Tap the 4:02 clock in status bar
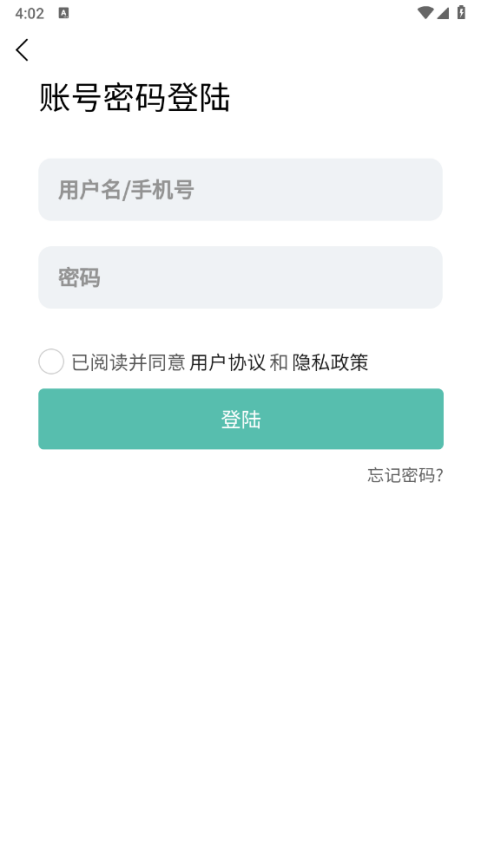Screen dimensions: 480x853 [29, 14]
